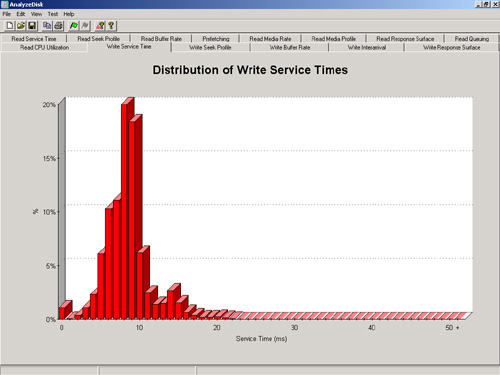Select the Write Seek Profile tab
The image size is (500, 375).
click(x=210, y=47)
